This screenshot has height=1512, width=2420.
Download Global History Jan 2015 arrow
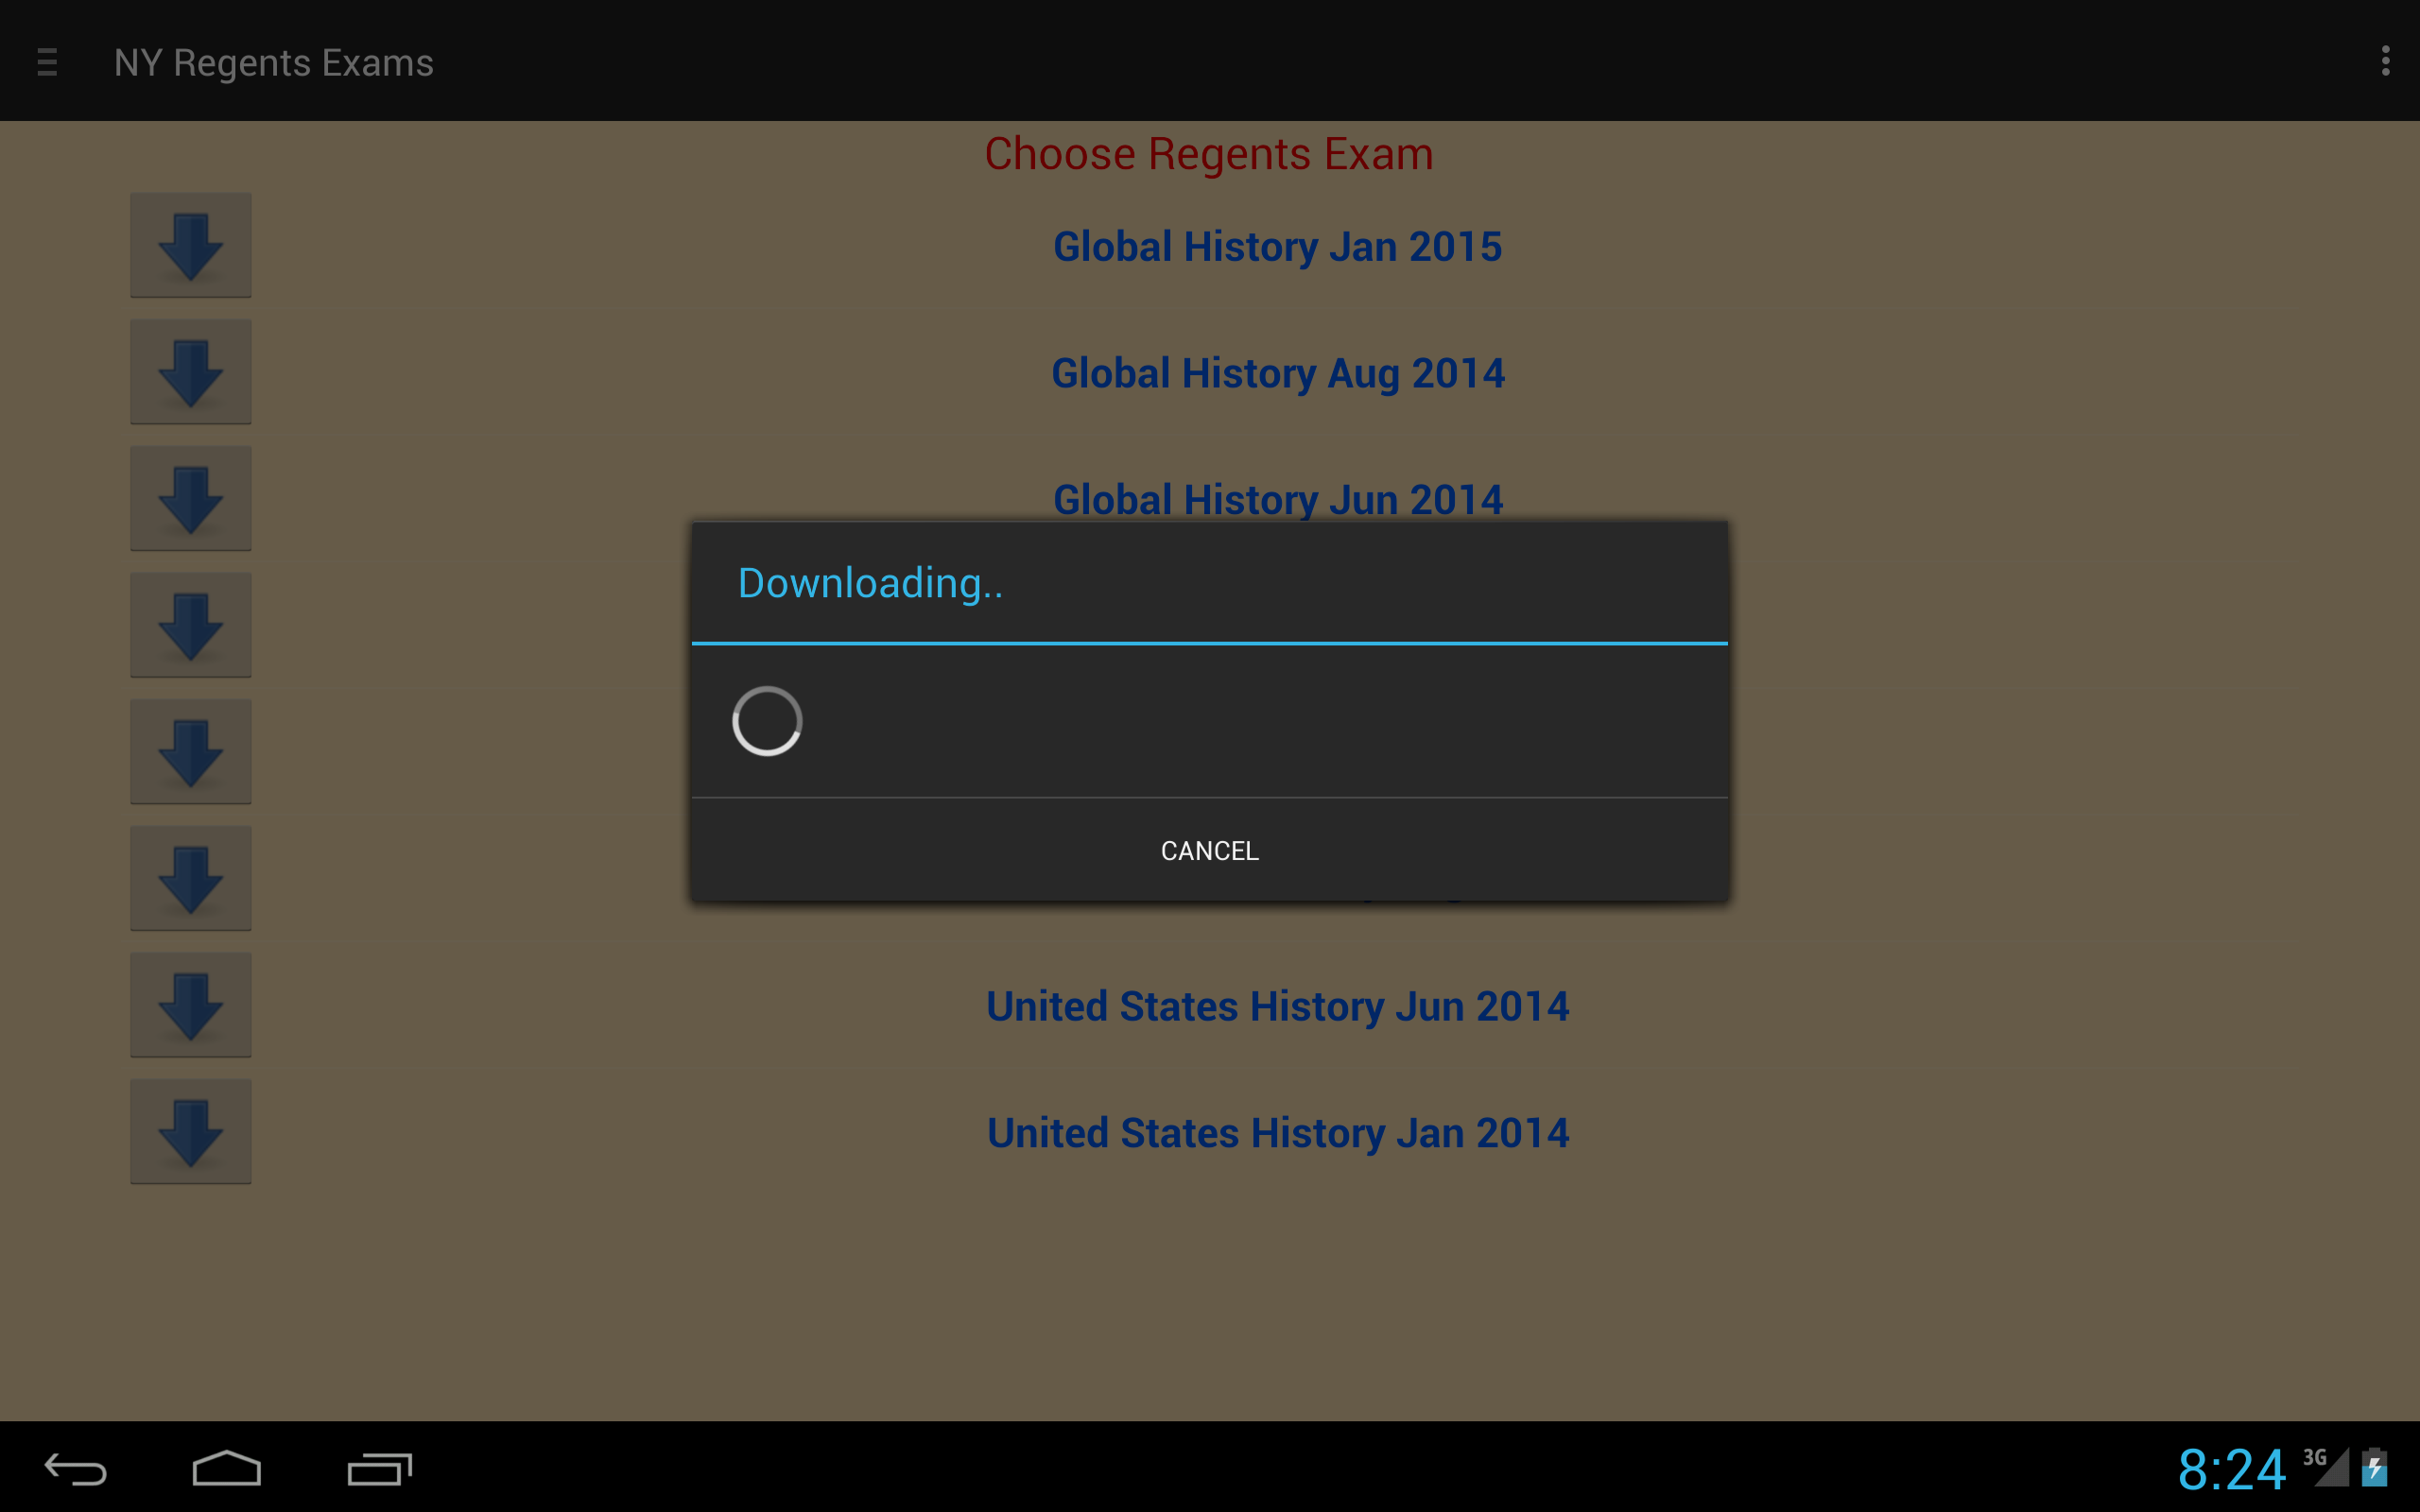point(191,245)
